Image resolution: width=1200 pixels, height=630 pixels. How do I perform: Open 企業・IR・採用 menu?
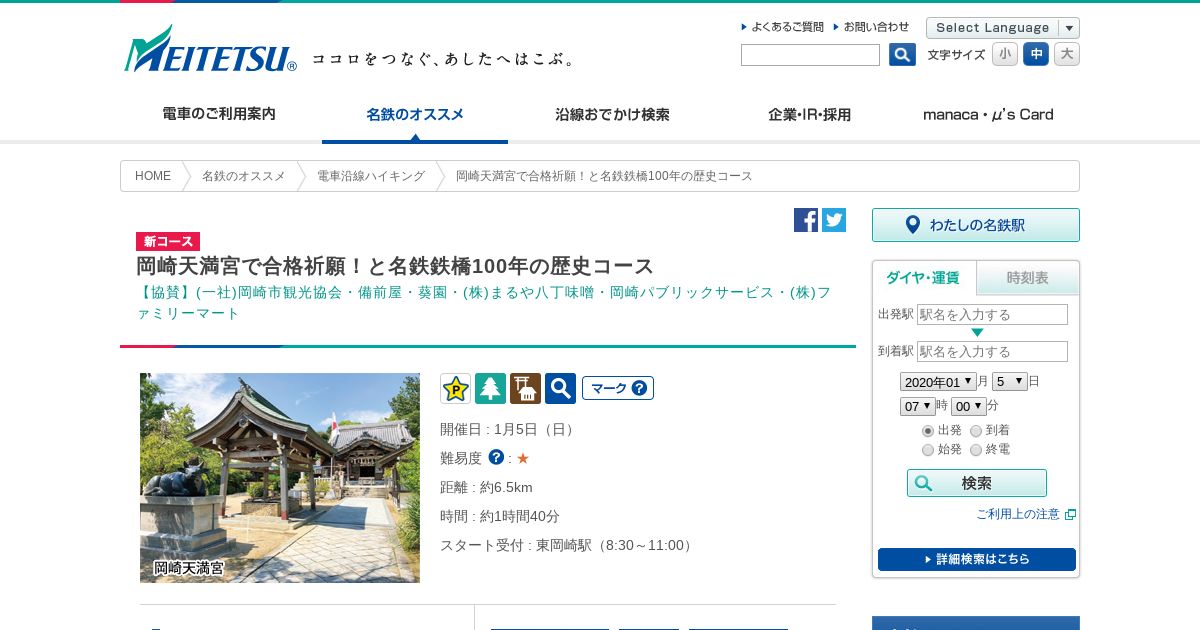pos(809,114)
